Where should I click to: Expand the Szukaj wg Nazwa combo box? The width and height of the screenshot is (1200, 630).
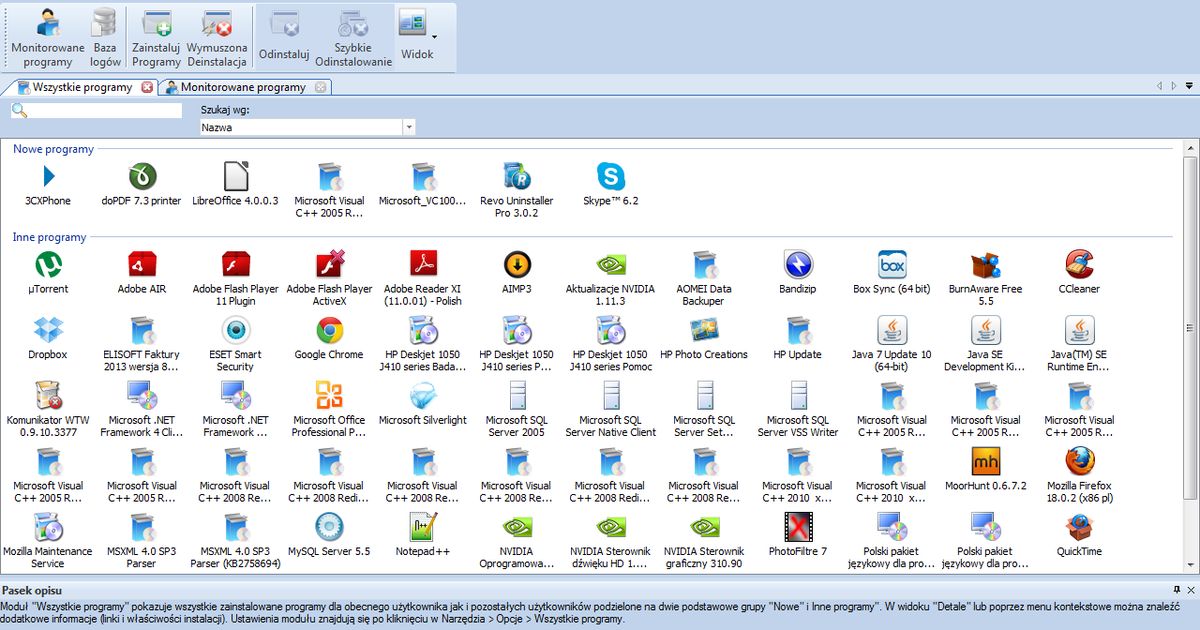408,128
